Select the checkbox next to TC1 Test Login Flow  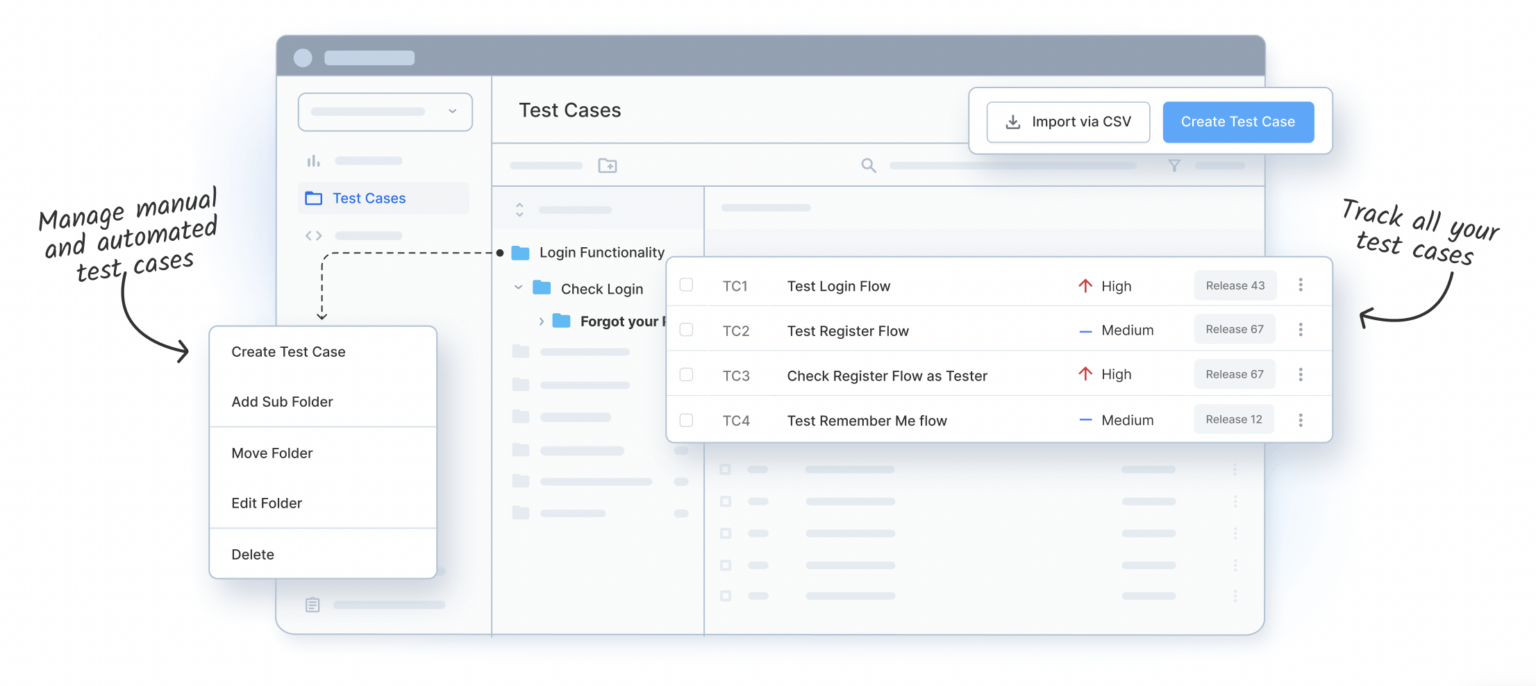686,285
